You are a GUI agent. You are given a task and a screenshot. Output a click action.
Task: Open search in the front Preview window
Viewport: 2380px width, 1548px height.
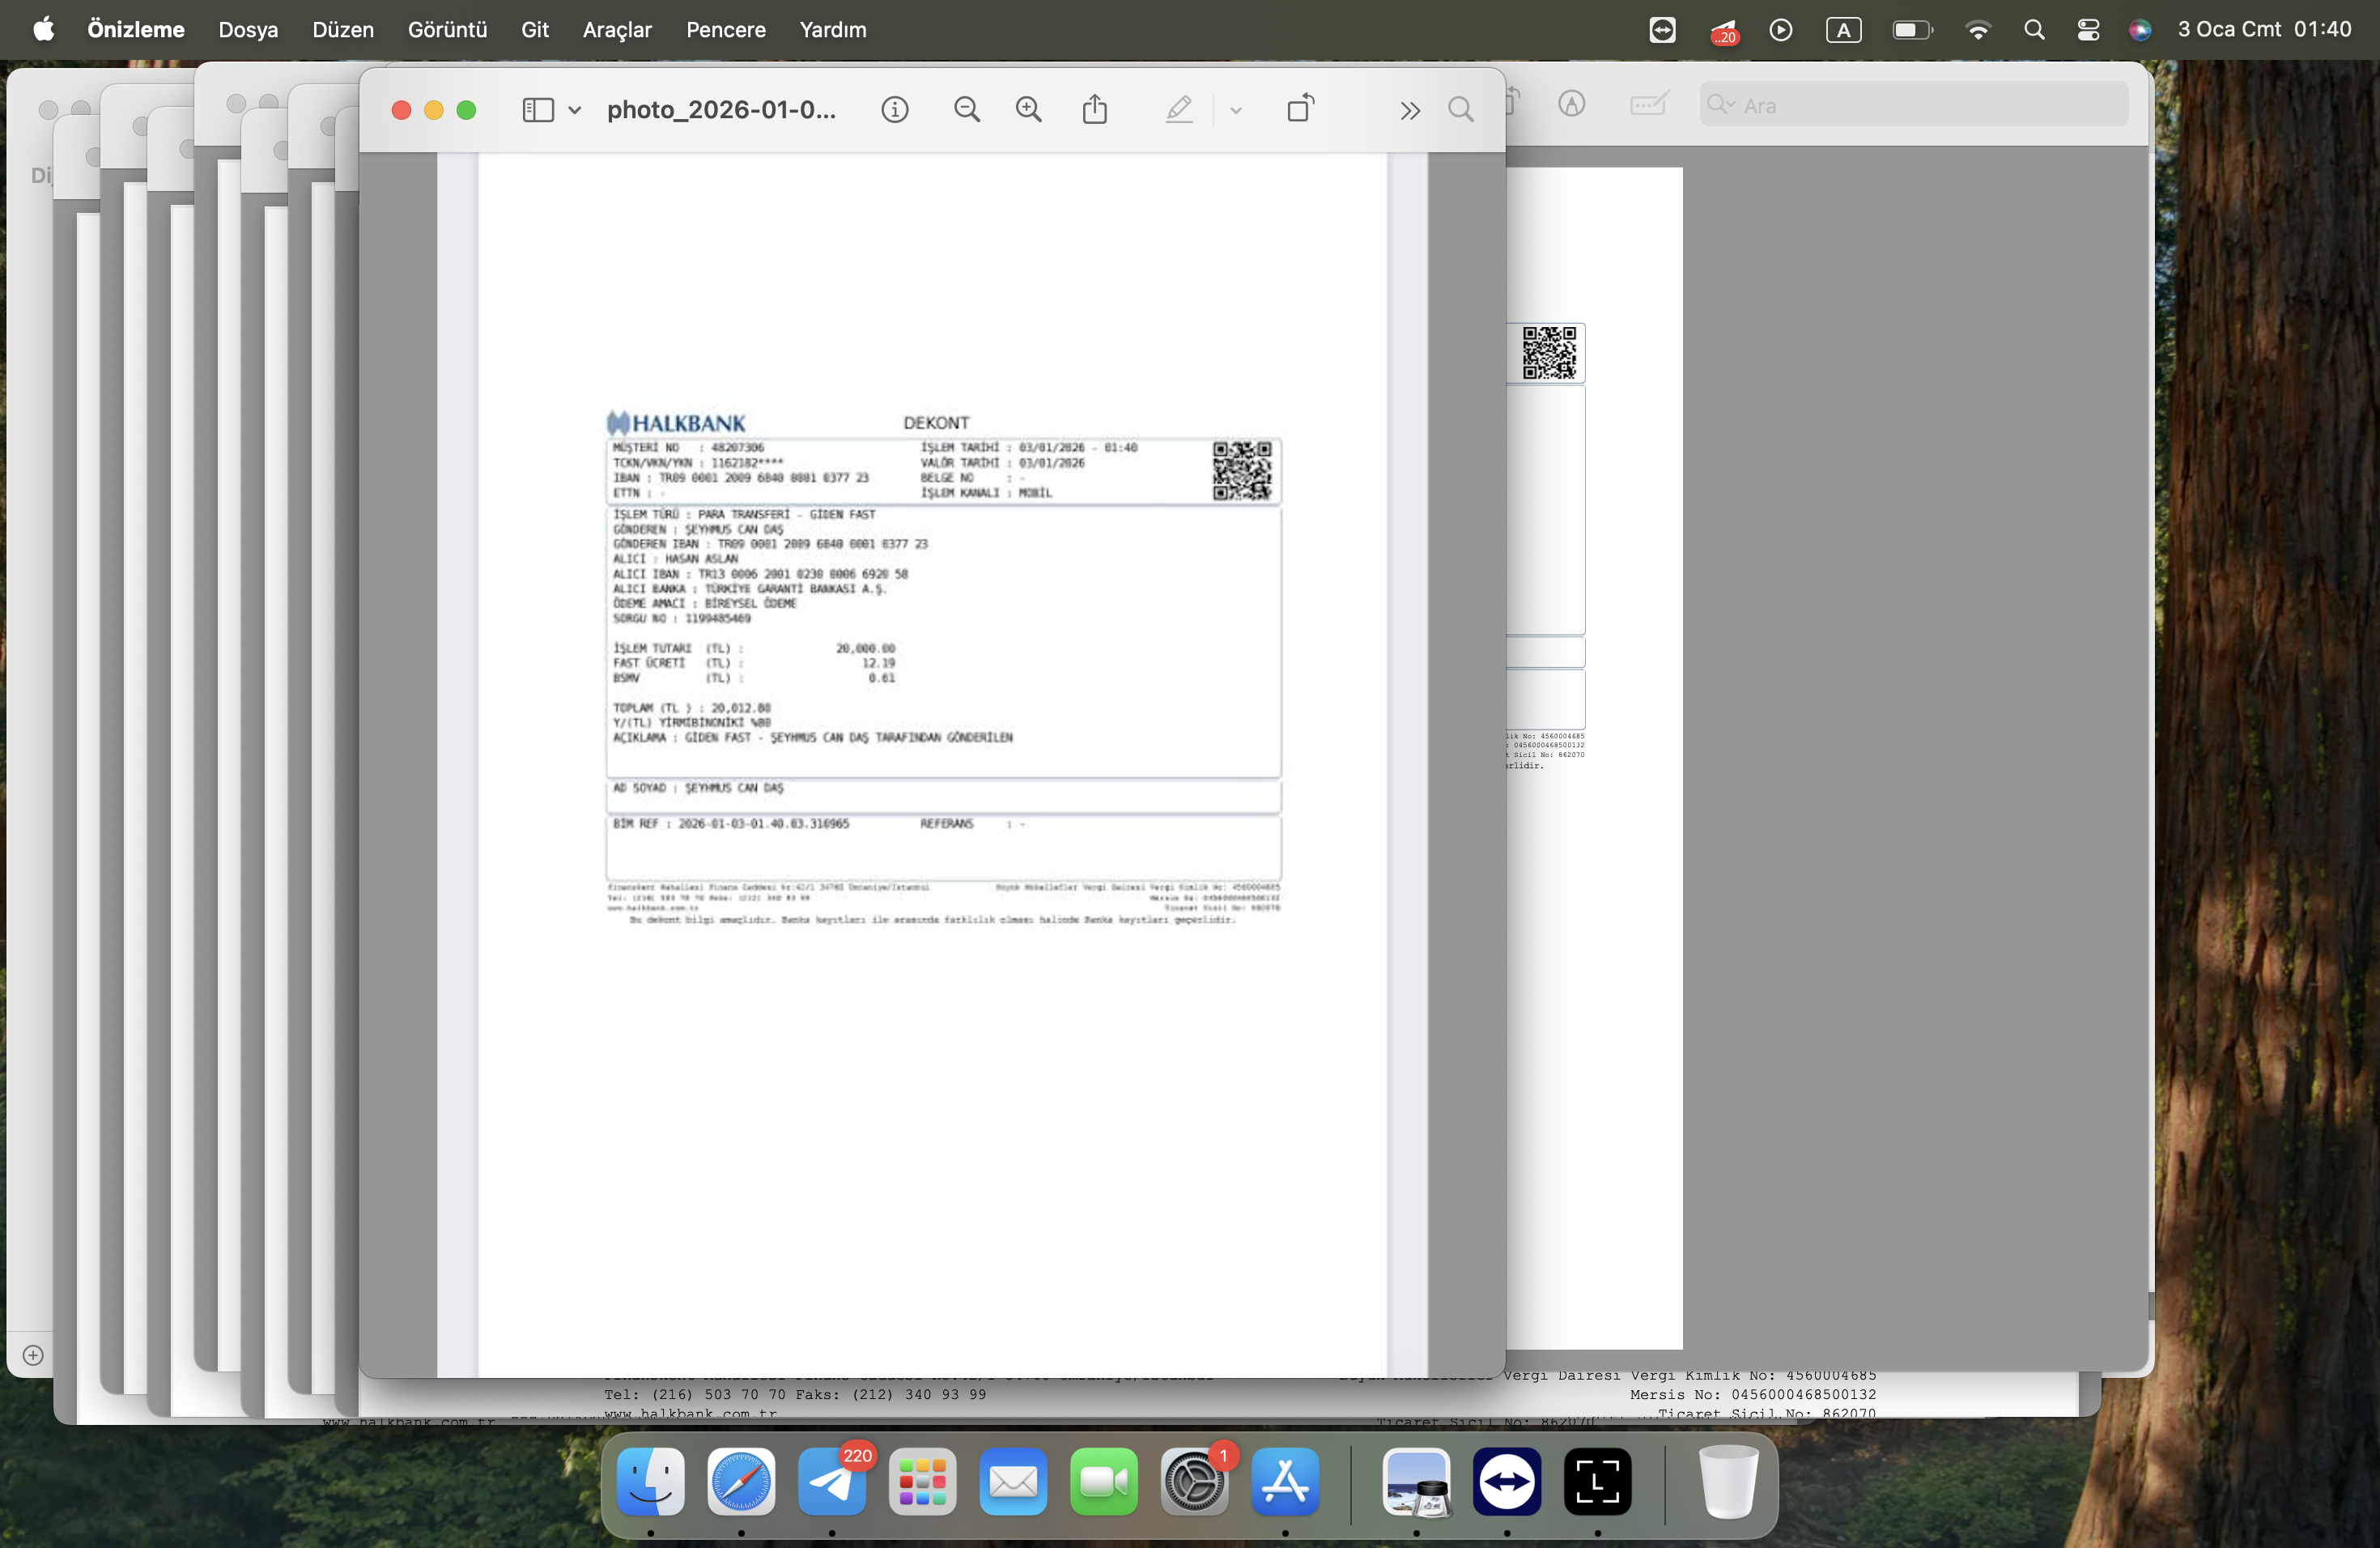(x=1461, y=110)
